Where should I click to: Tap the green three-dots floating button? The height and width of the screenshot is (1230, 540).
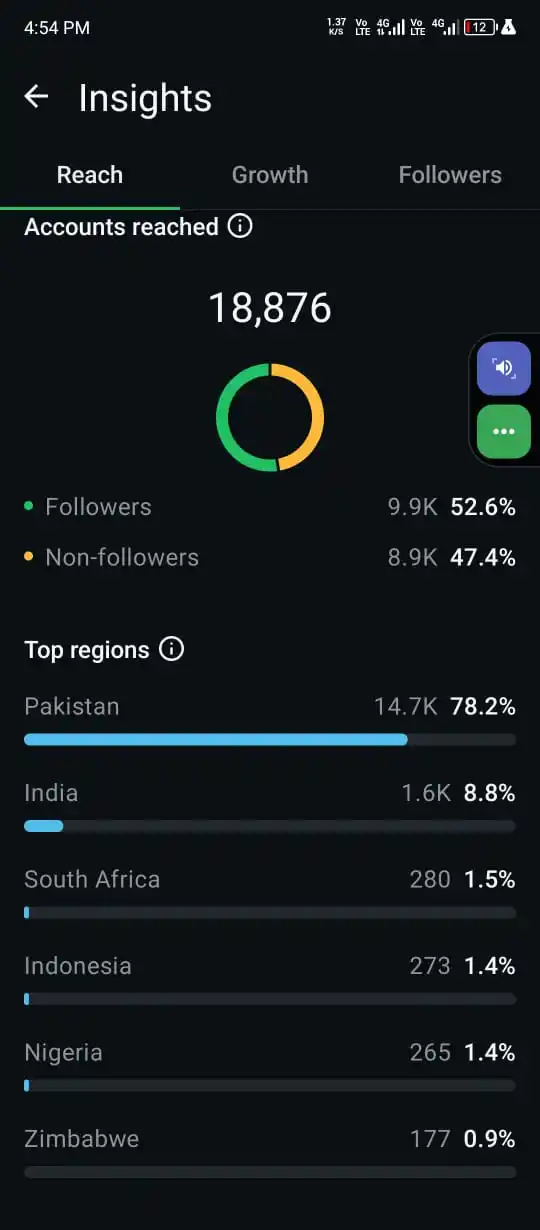tap(504, 431)
